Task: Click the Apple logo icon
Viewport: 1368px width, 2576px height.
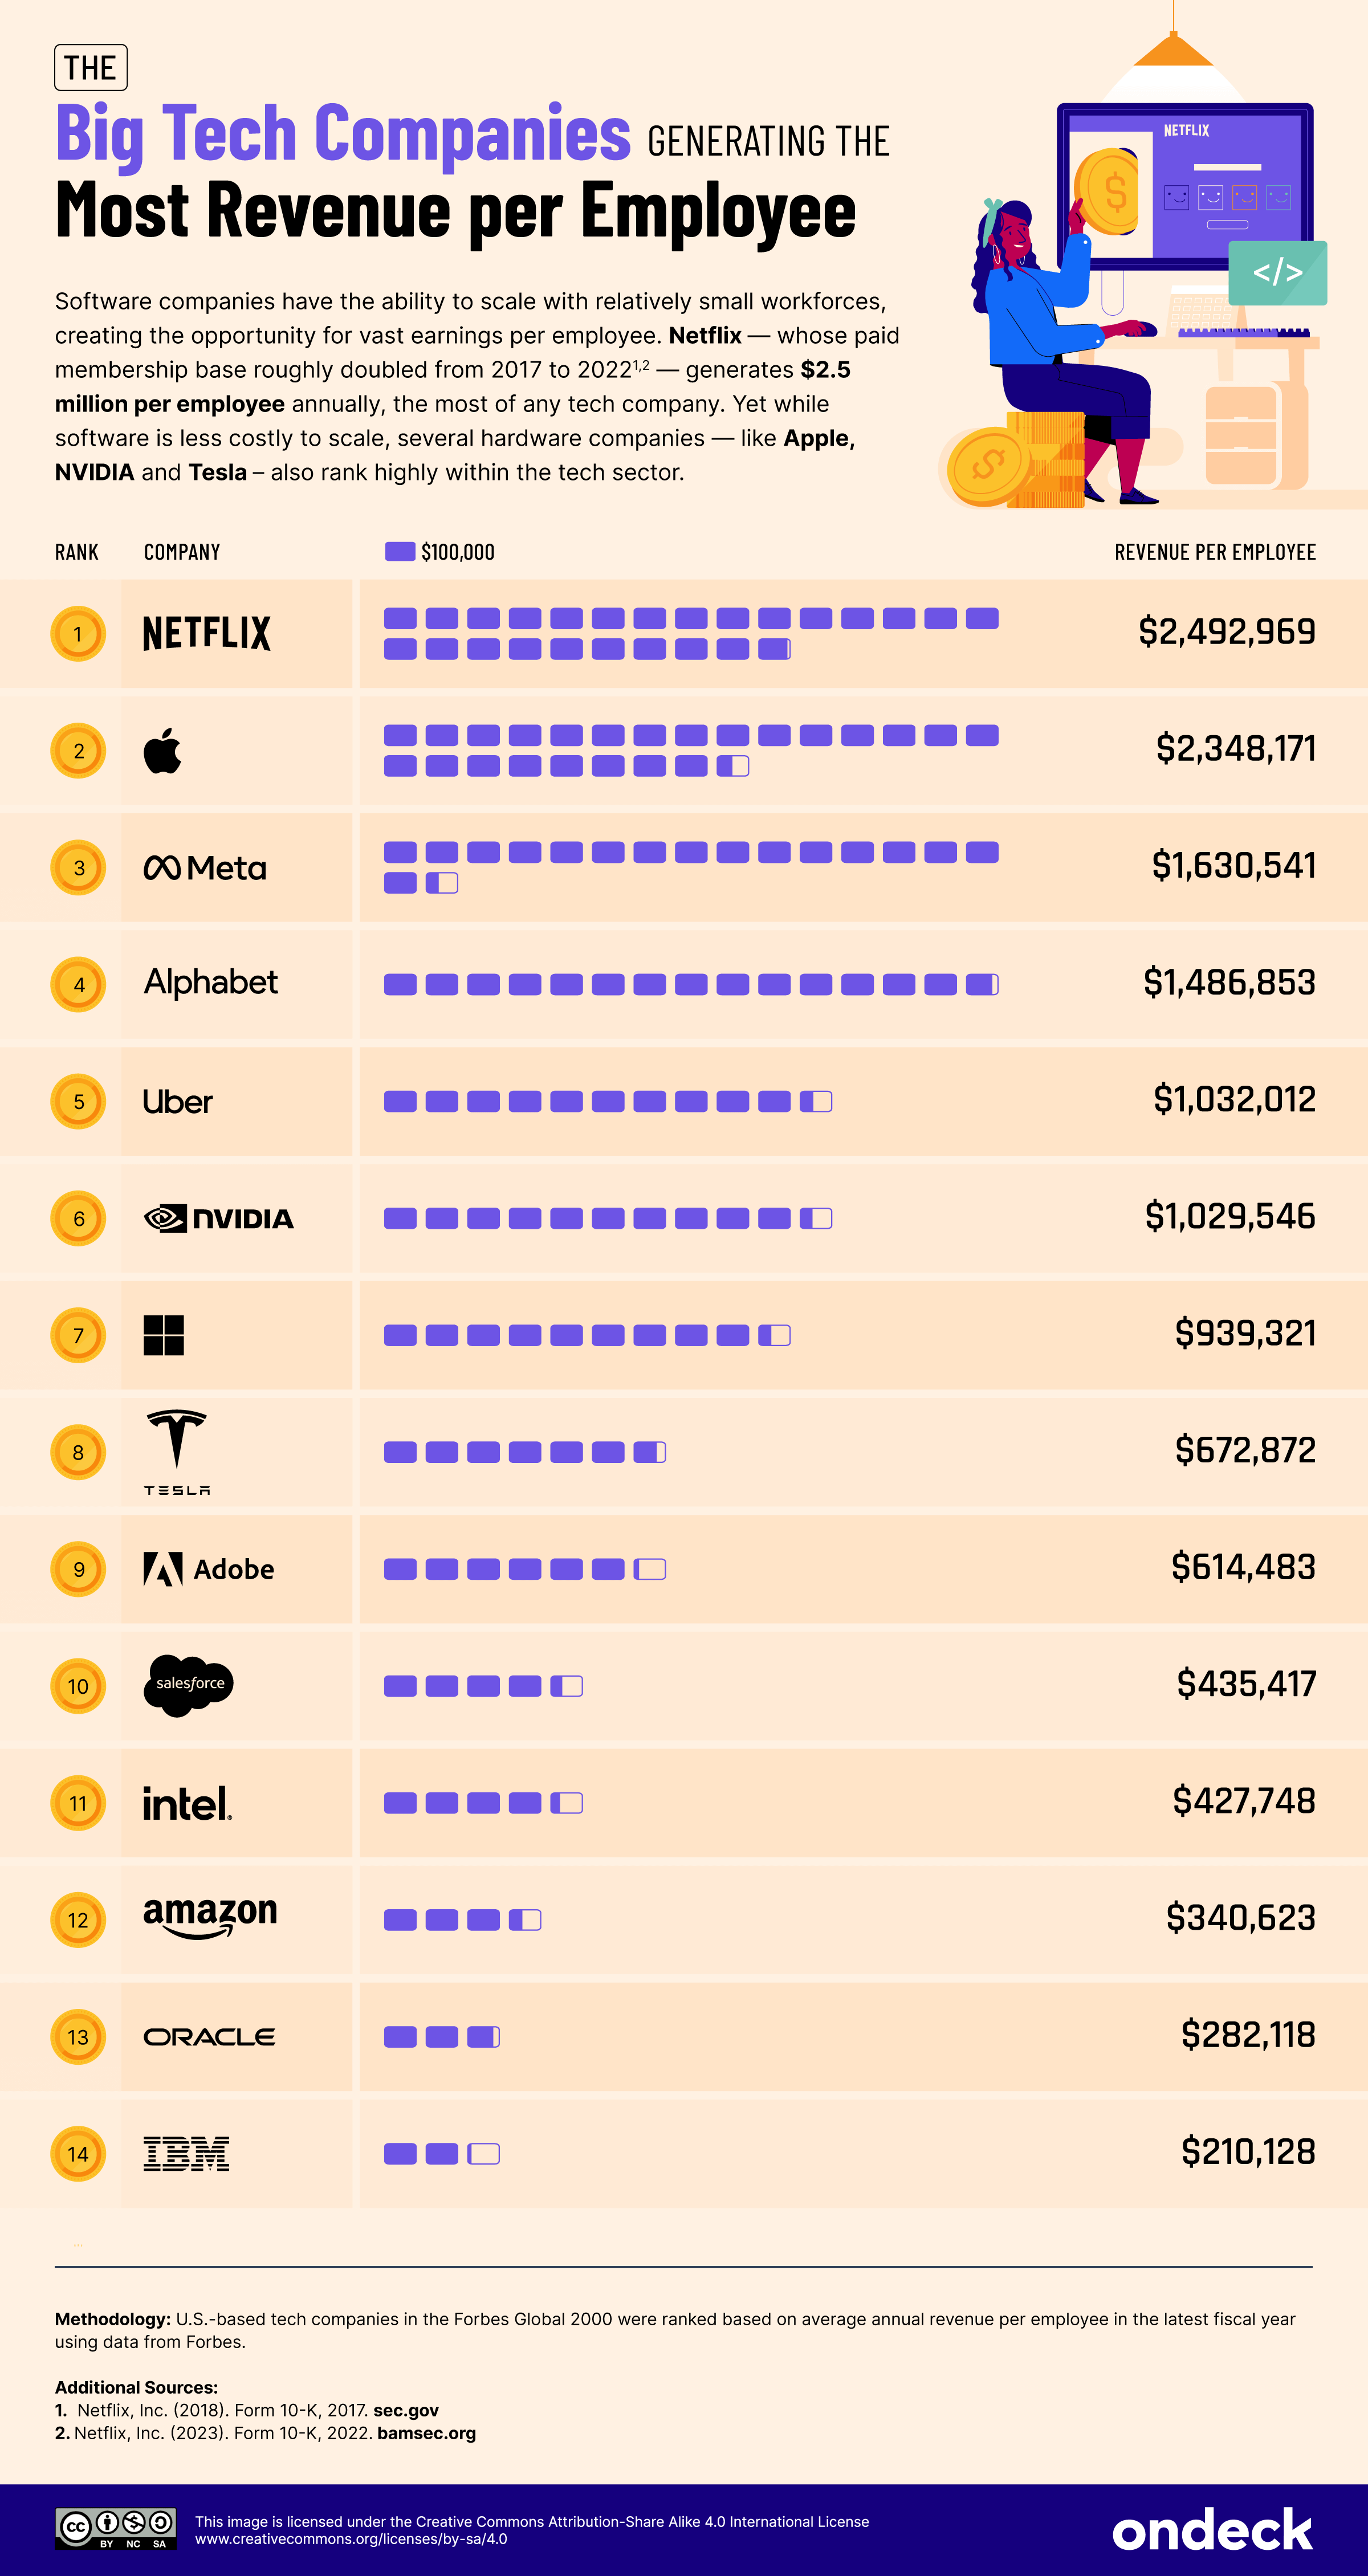Action: [163, 751]
